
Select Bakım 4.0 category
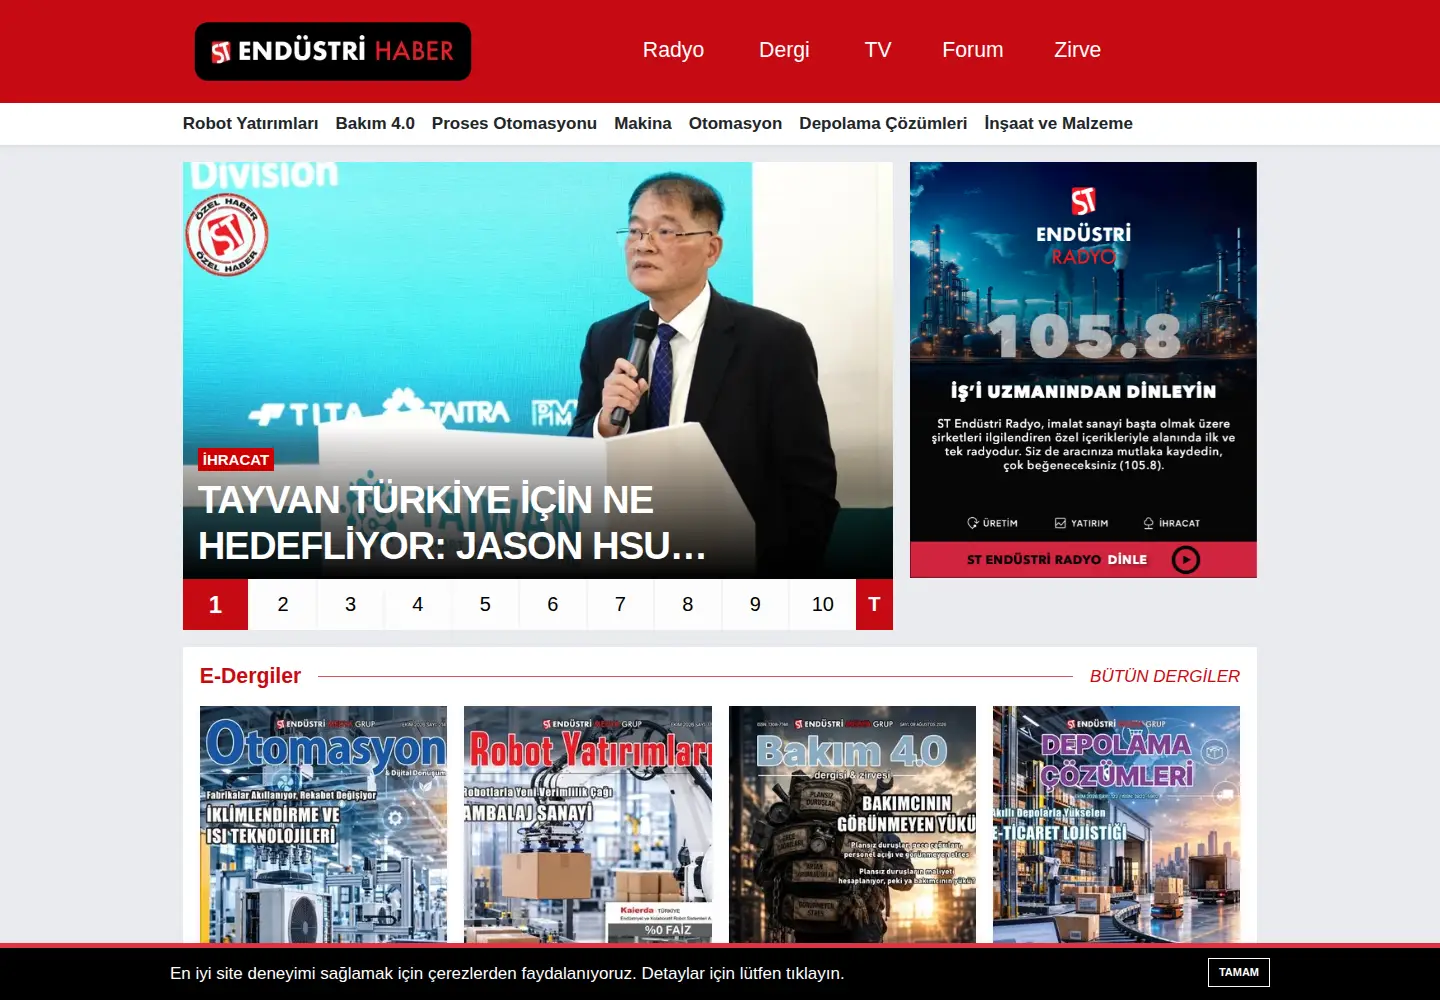[x=375, y=123]
